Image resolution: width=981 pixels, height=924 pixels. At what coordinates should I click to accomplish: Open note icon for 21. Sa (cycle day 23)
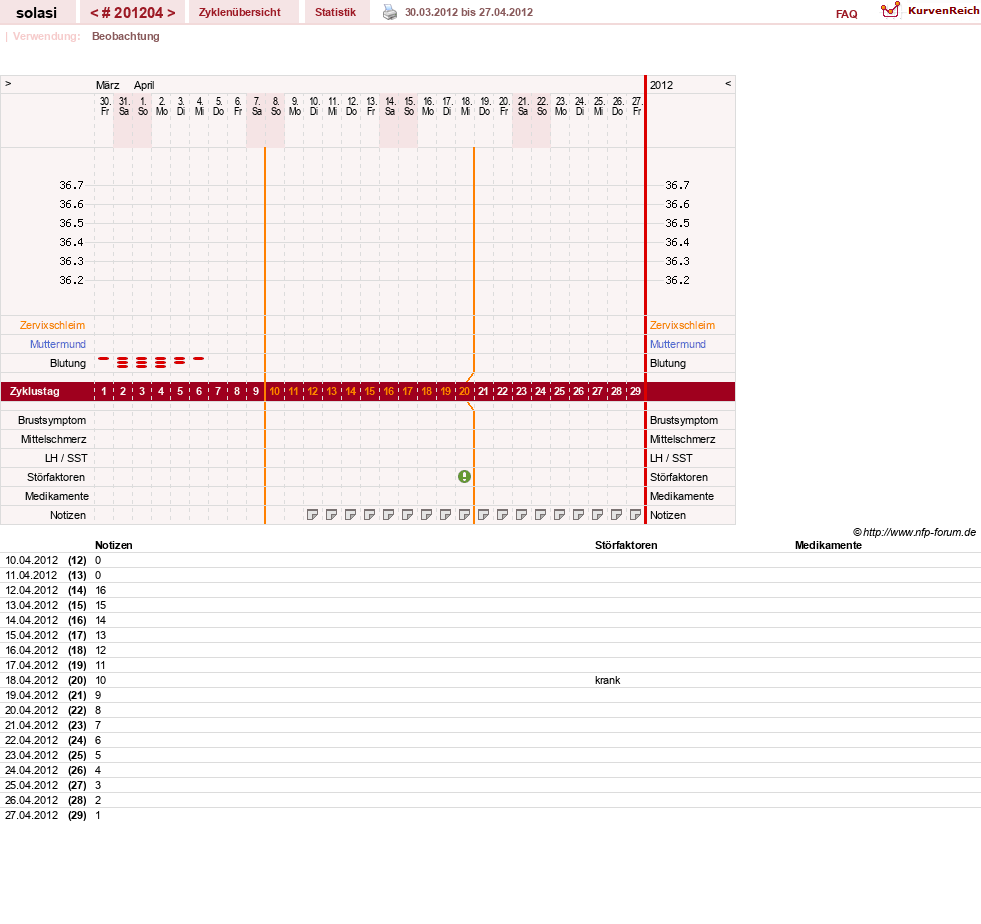point(521,515)
